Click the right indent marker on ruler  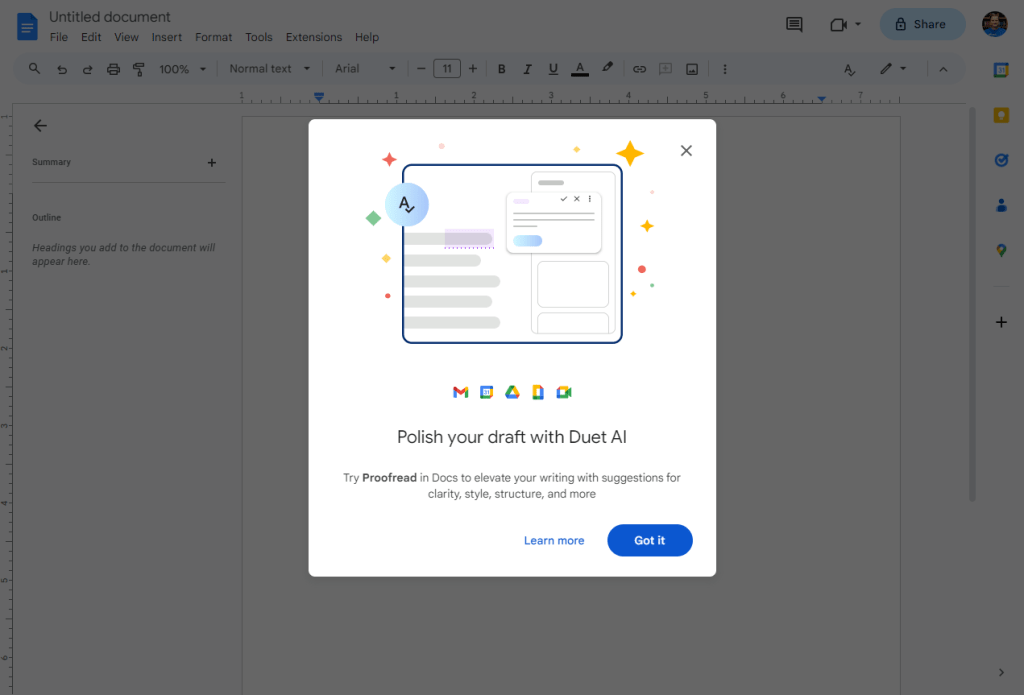pos(822,99)
